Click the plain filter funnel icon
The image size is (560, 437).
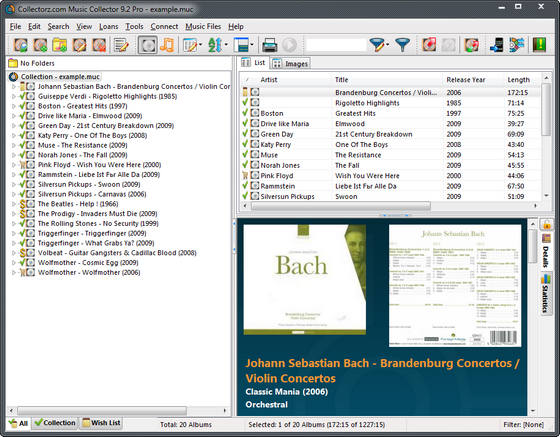click(402, 45)
